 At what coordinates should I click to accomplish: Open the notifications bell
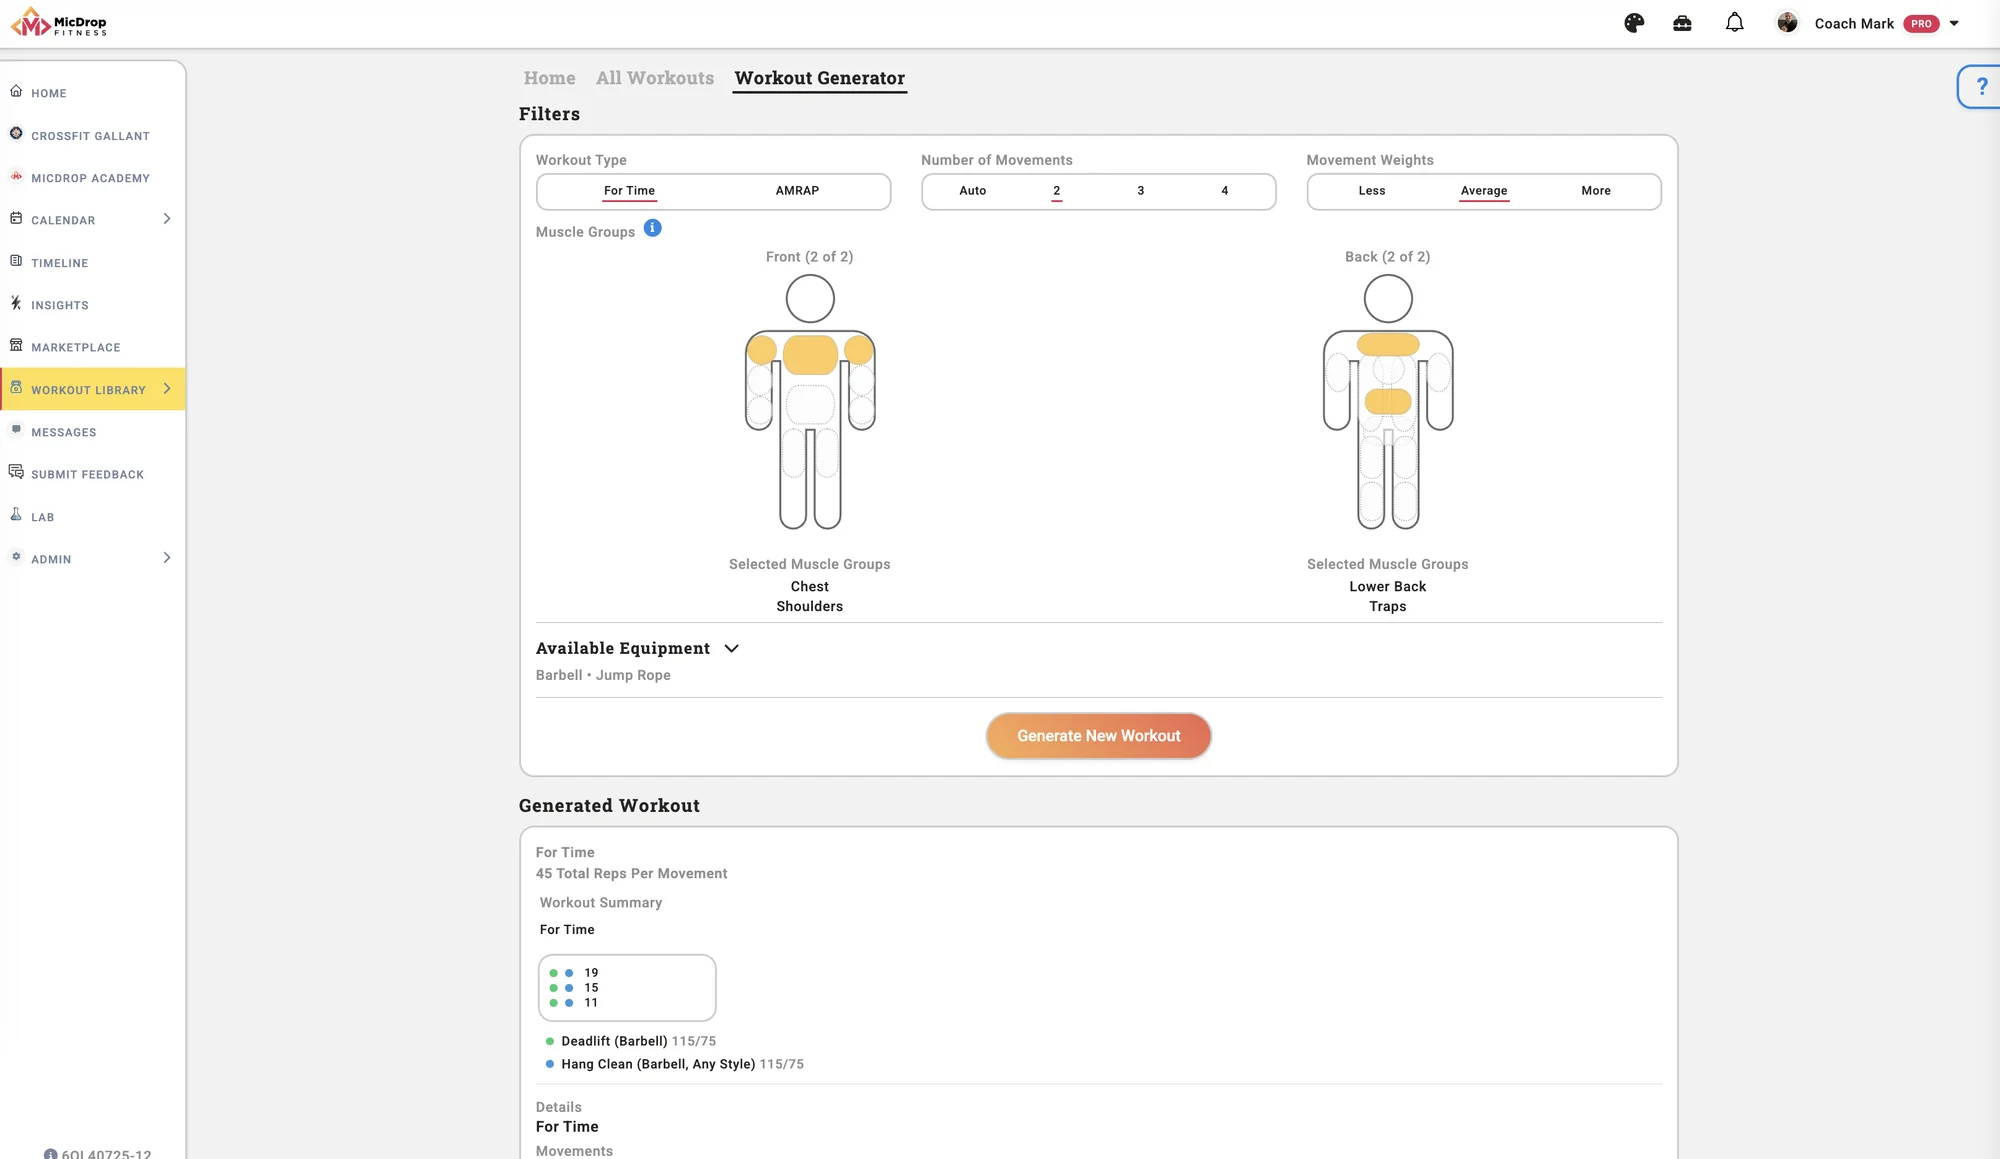point(1735,22)
